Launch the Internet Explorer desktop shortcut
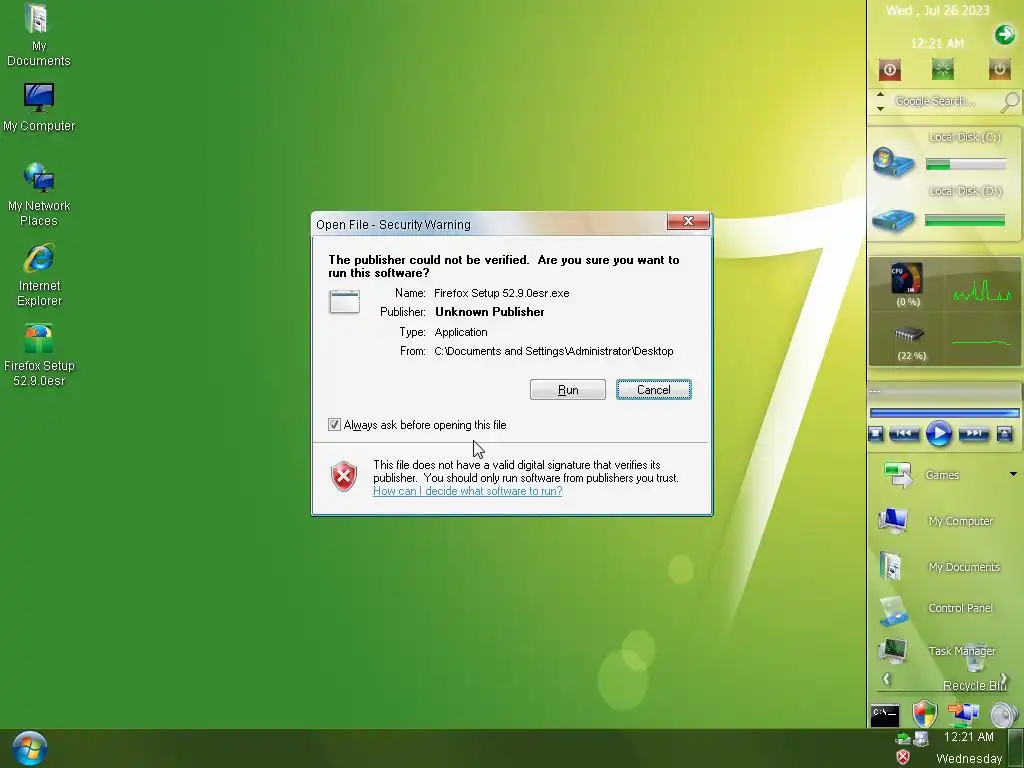This screenshot has height=768, width=1024. pos(39,274)
